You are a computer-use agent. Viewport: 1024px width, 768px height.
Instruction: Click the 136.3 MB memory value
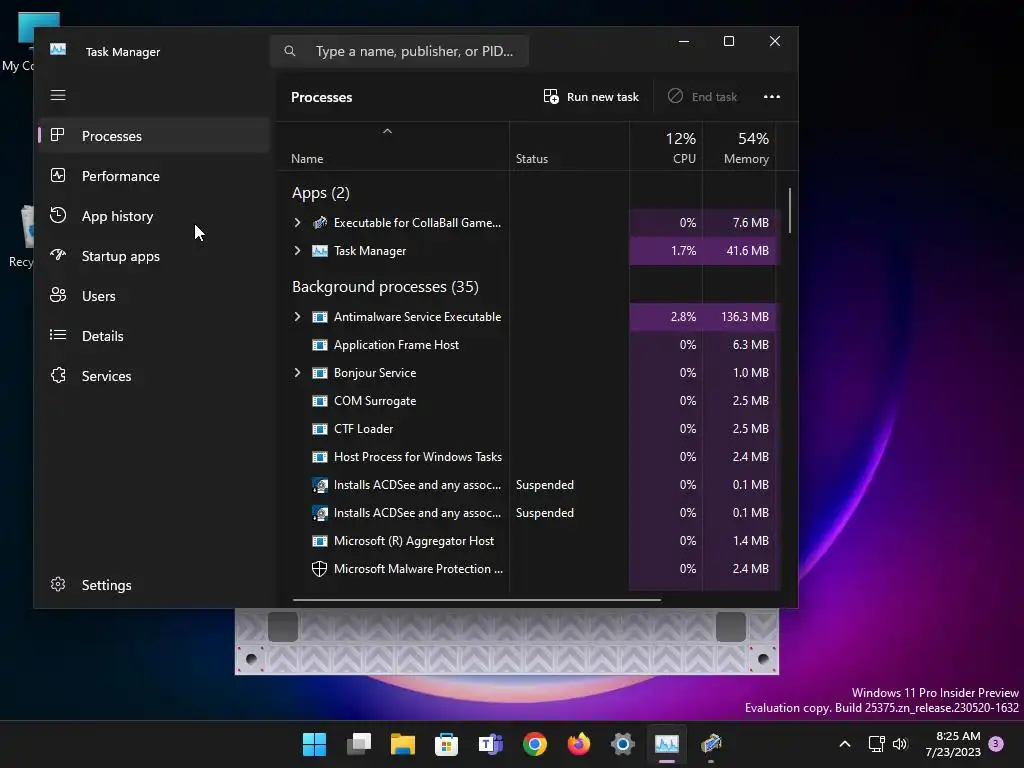(744, 317)
